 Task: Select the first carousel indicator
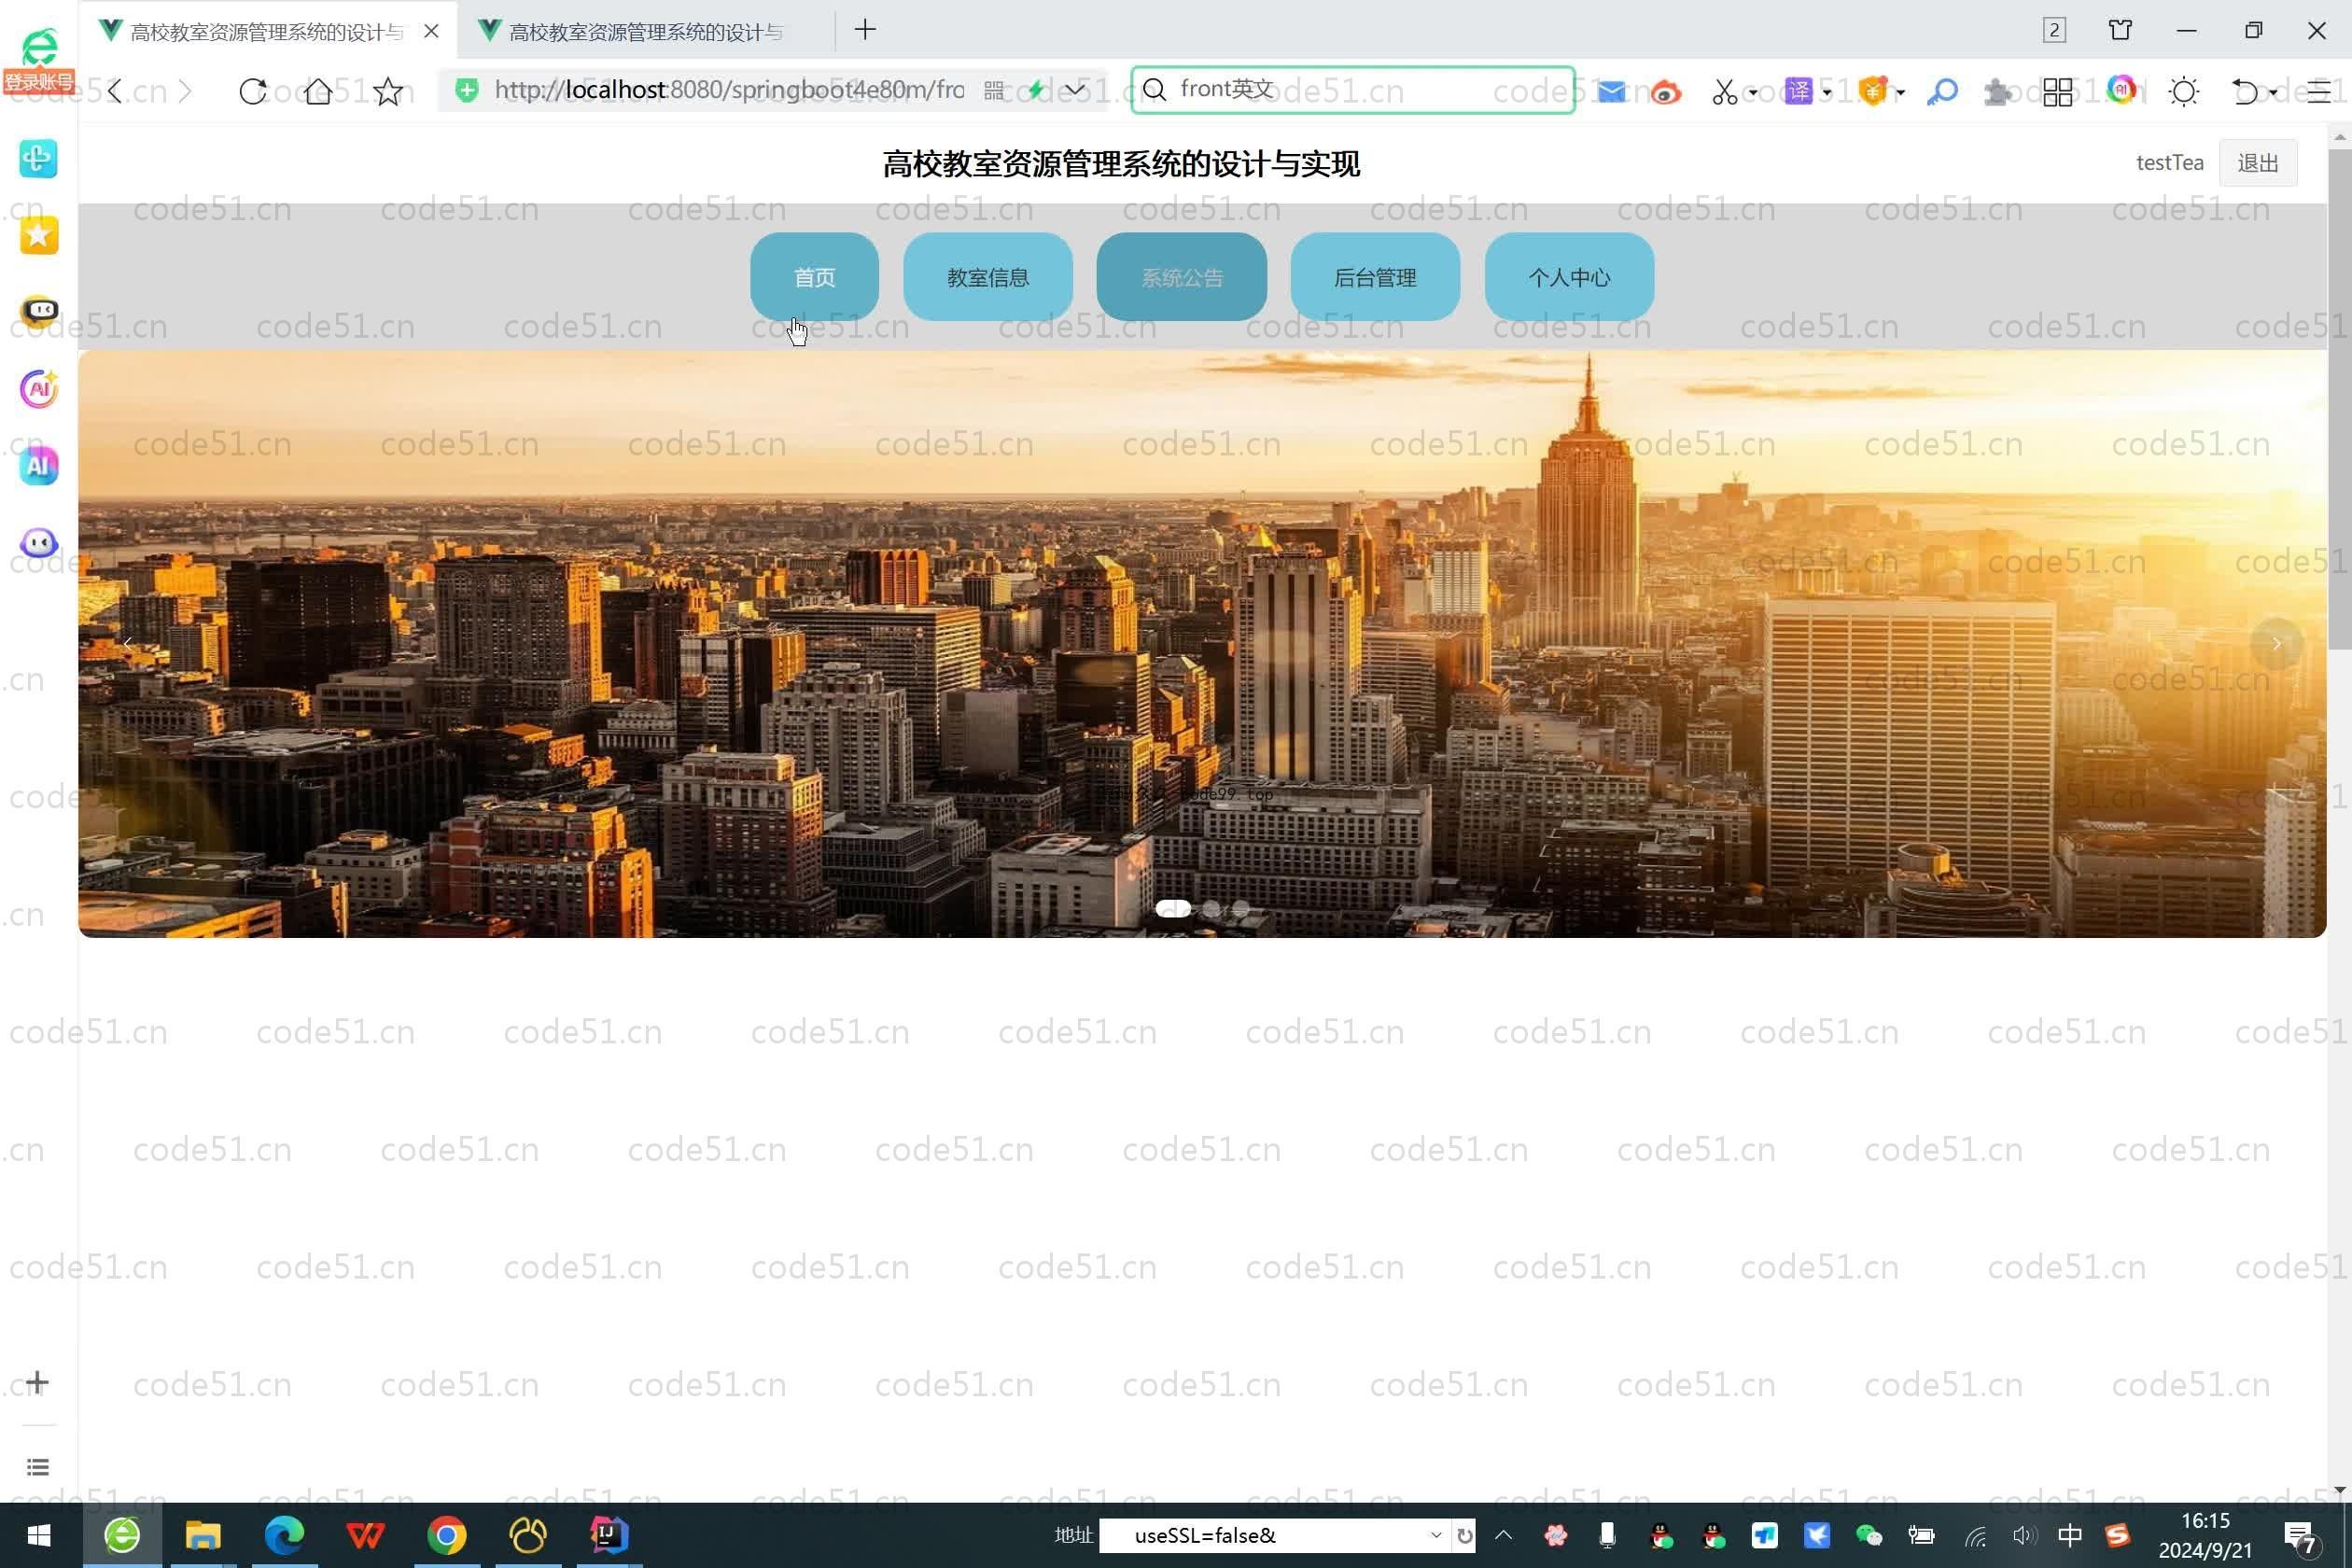(x=1173, y=908)
